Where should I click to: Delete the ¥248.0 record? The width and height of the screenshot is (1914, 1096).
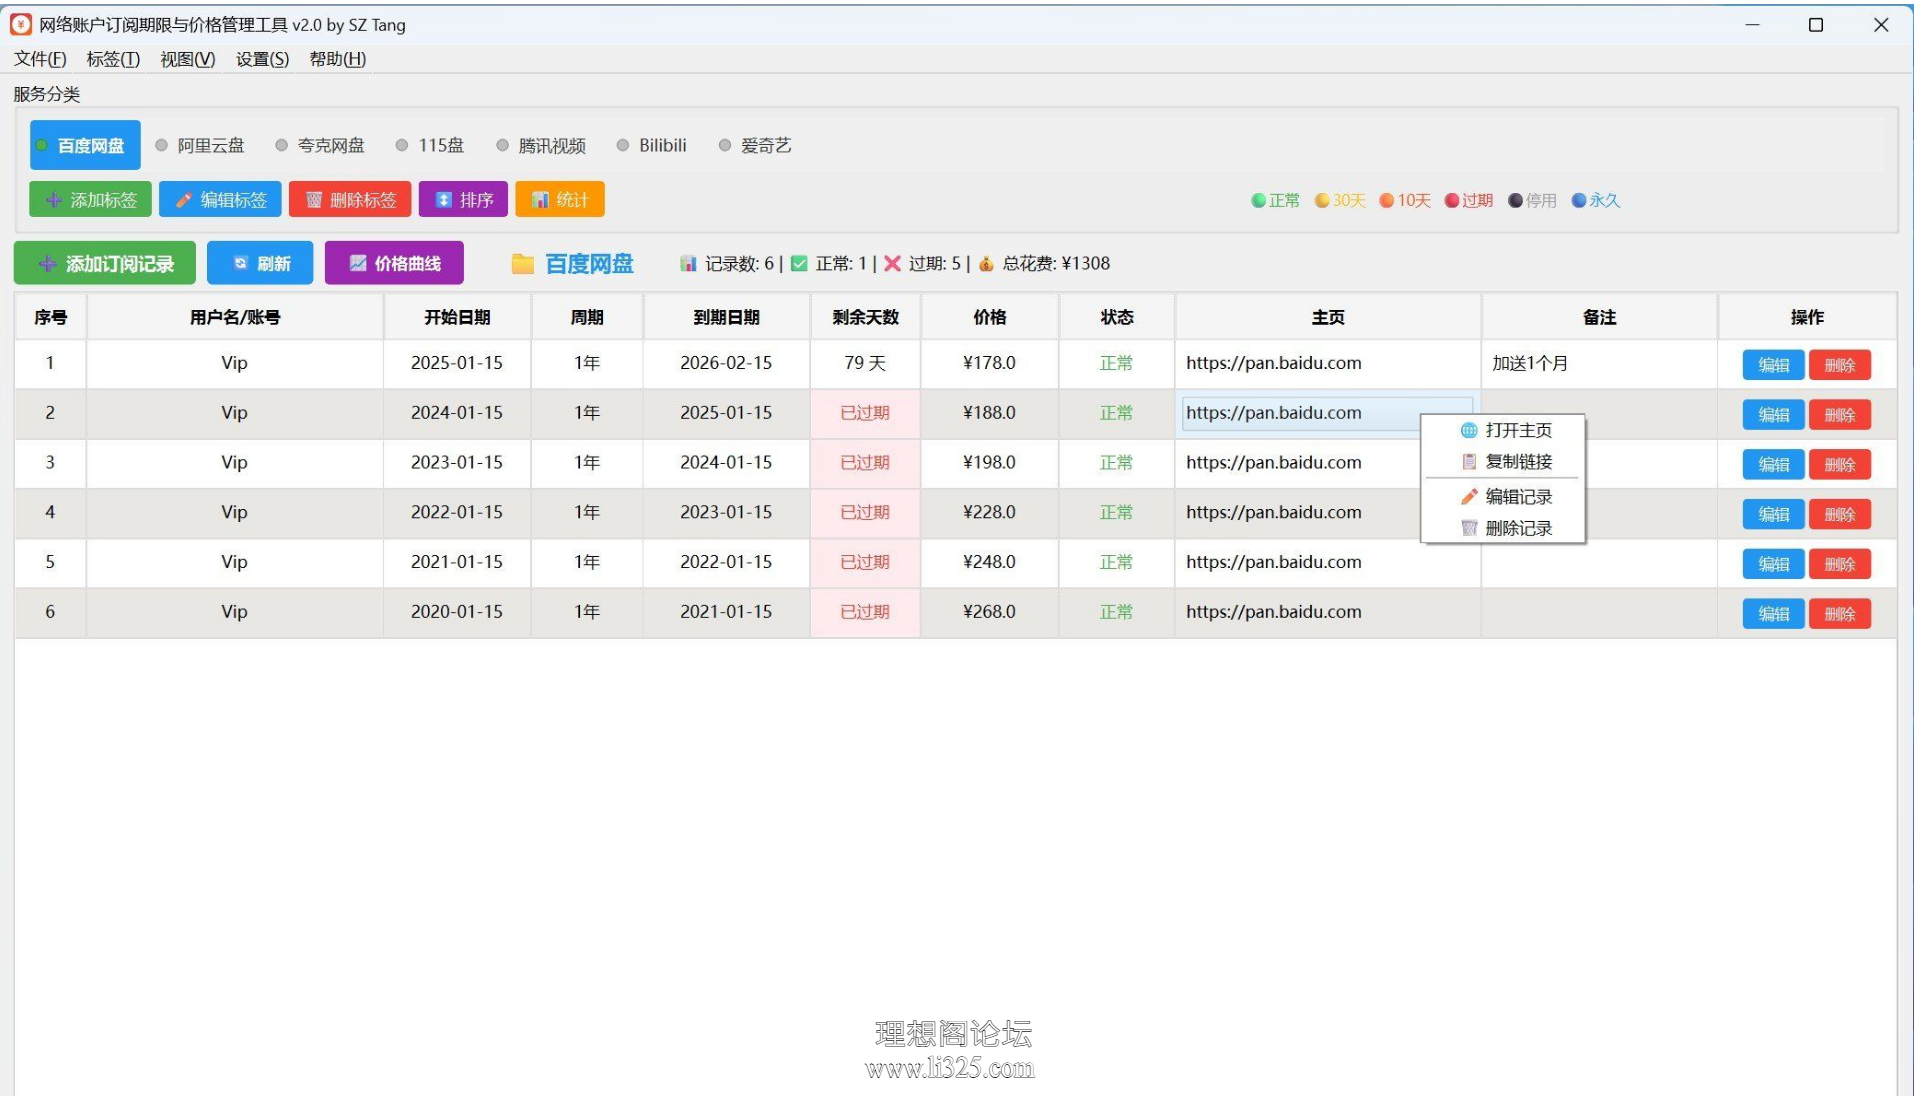1839,564
